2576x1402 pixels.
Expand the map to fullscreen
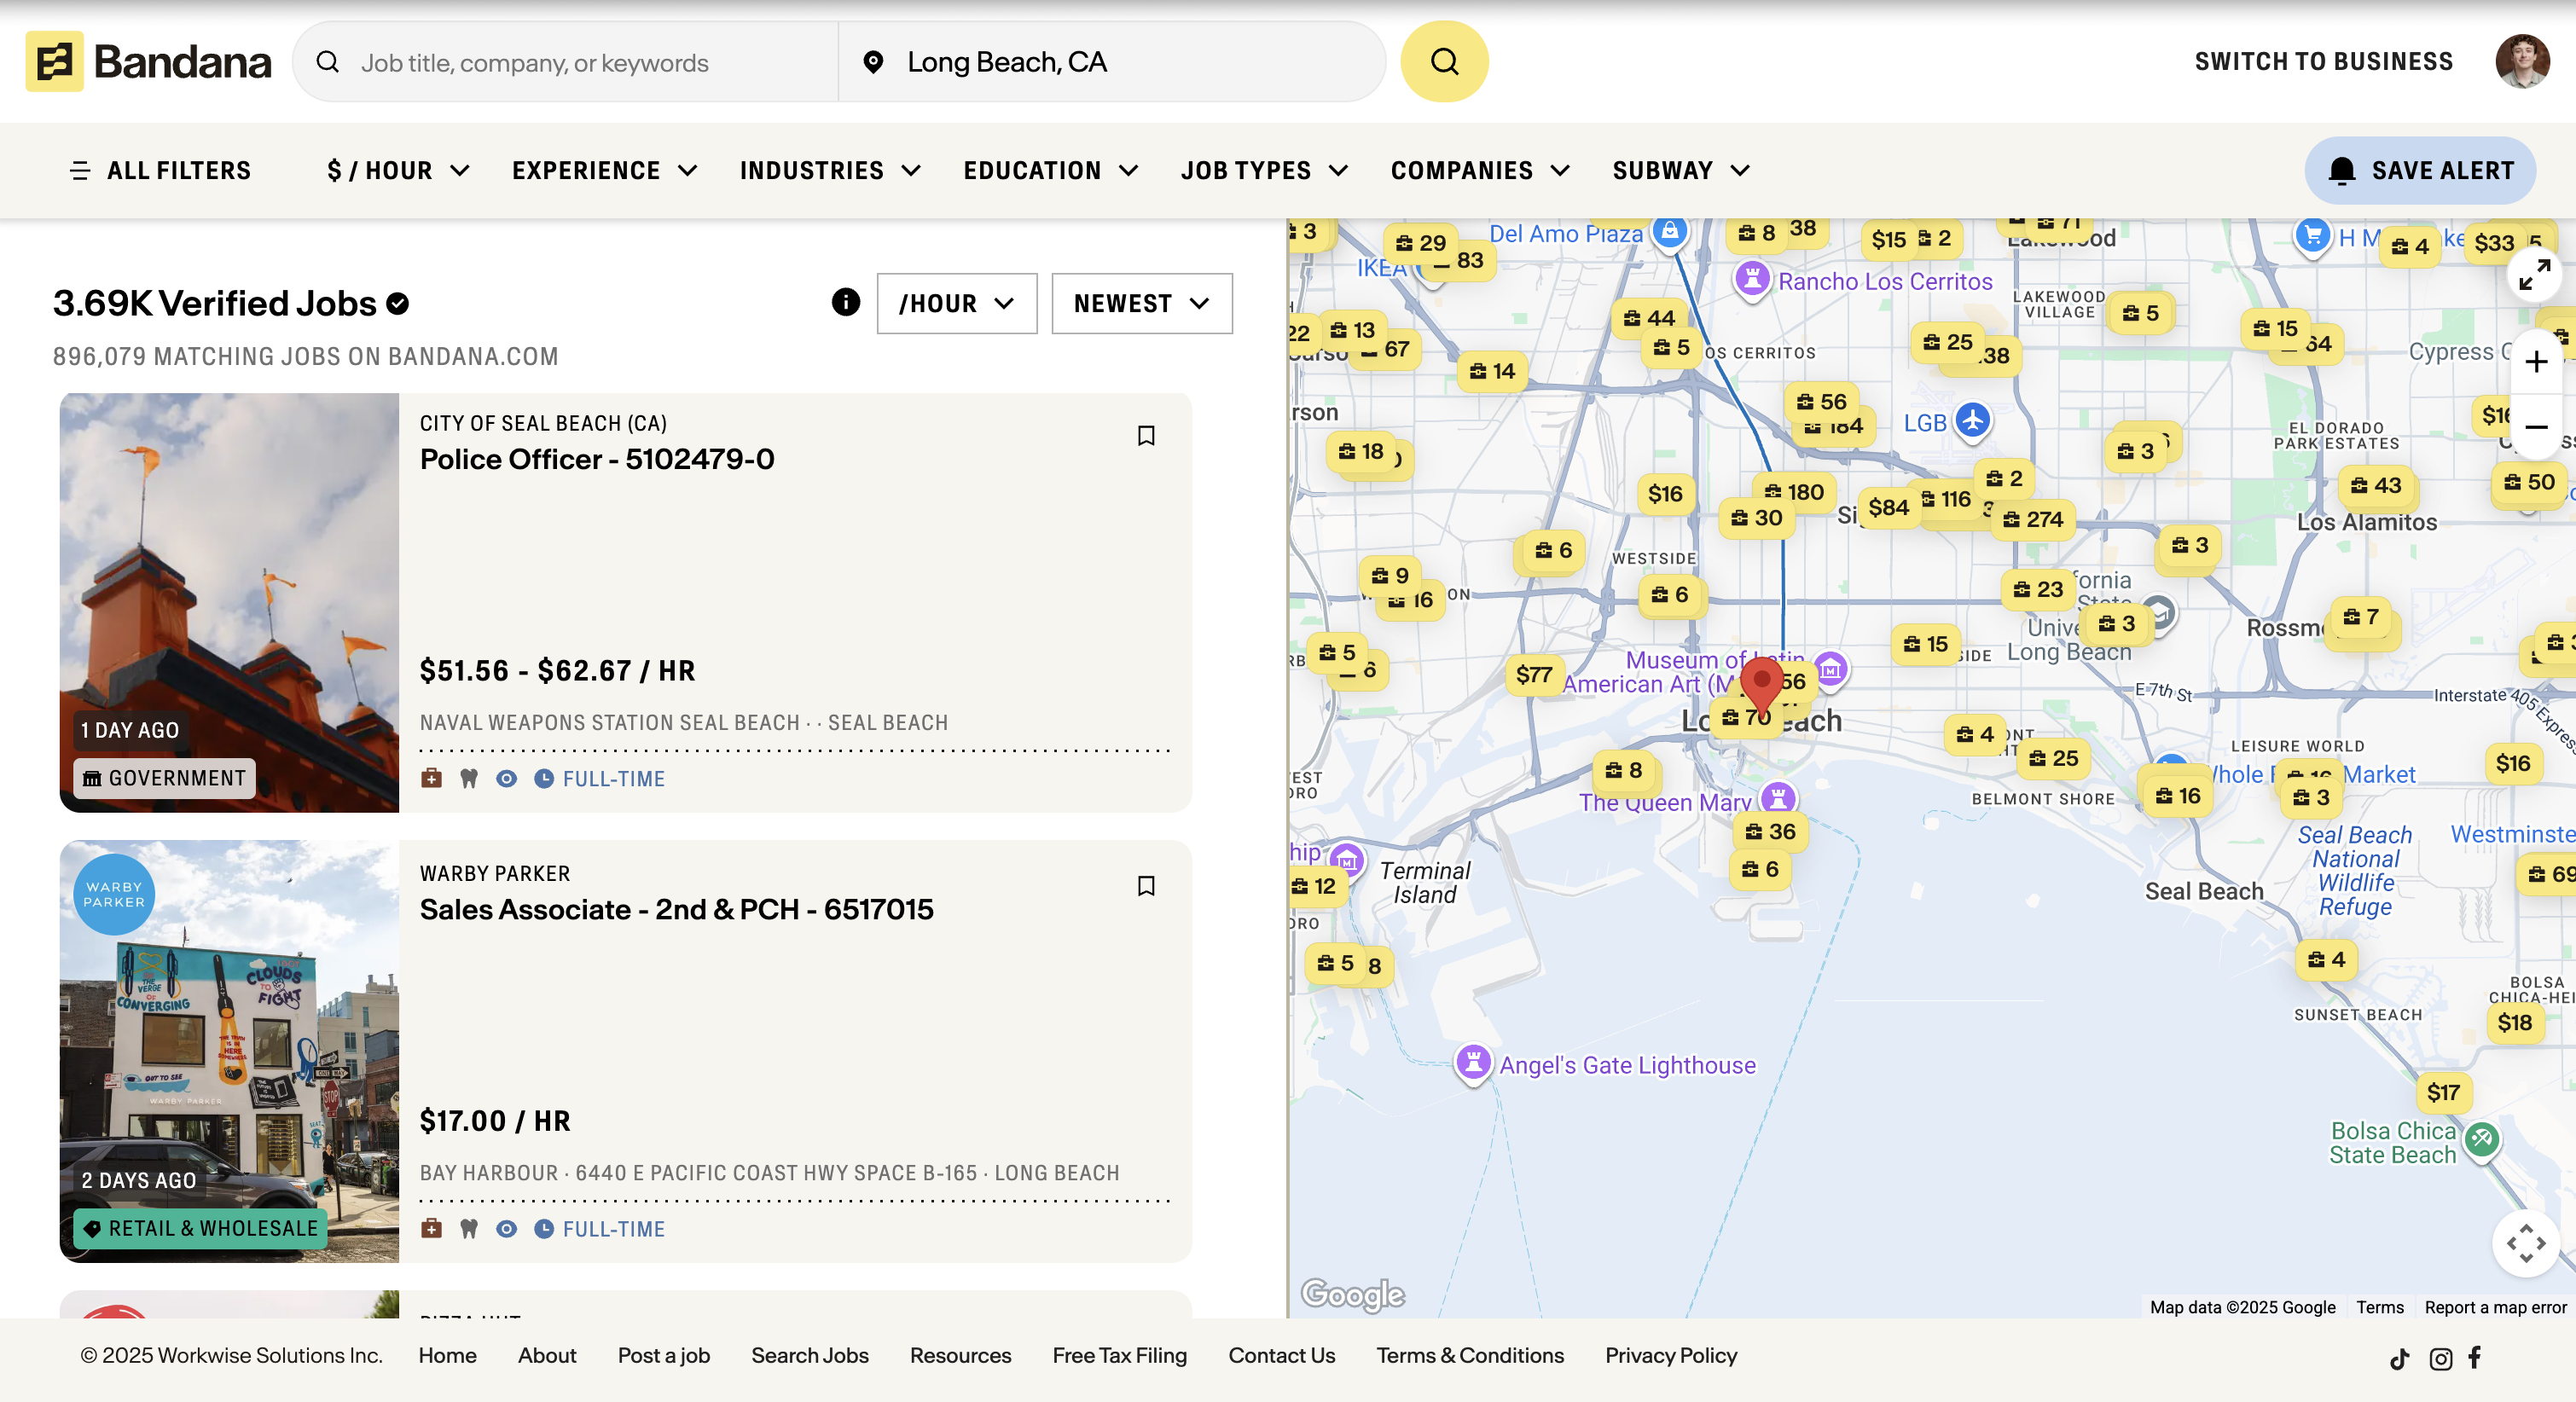(x=2534, y=274)
